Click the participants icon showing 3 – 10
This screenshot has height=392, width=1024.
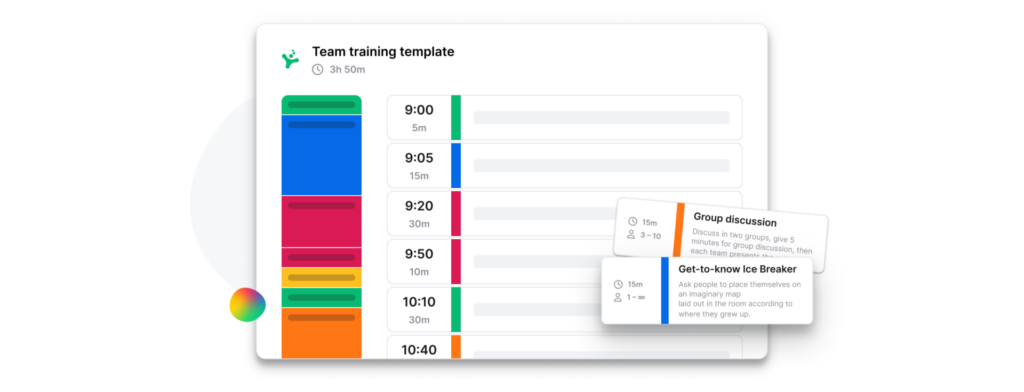tap(631, 234)
